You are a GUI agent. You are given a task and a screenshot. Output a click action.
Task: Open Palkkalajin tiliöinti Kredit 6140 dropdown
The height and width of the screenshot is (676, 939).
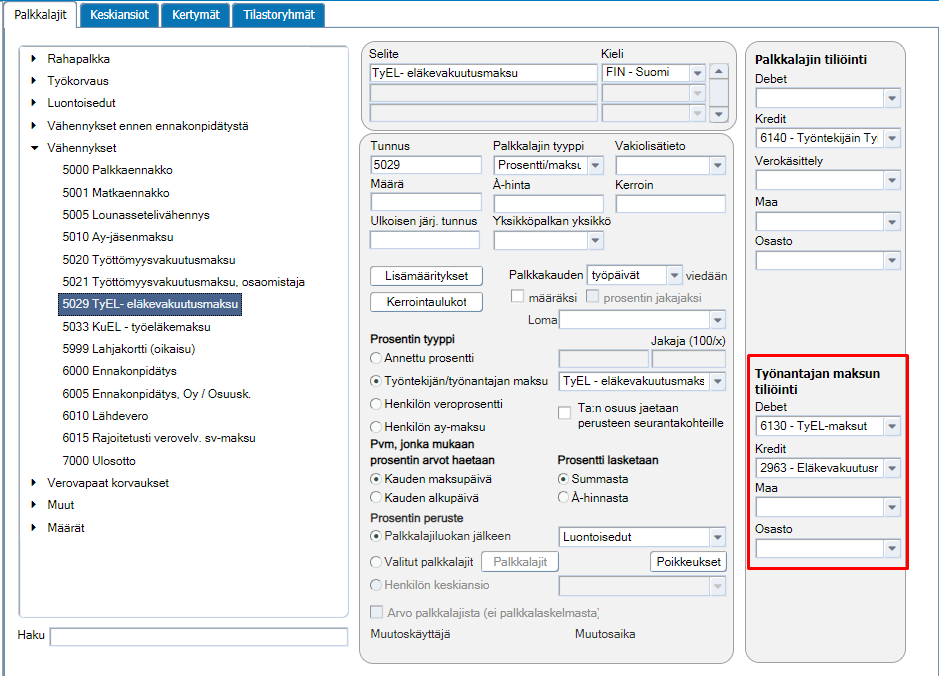892,138
